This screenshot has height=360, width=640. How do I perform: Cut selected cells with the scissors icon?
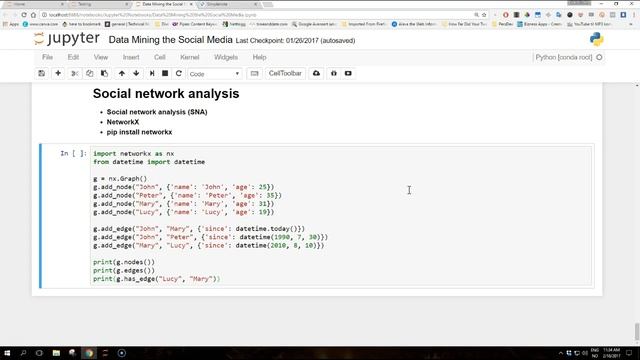pos(74,73)
